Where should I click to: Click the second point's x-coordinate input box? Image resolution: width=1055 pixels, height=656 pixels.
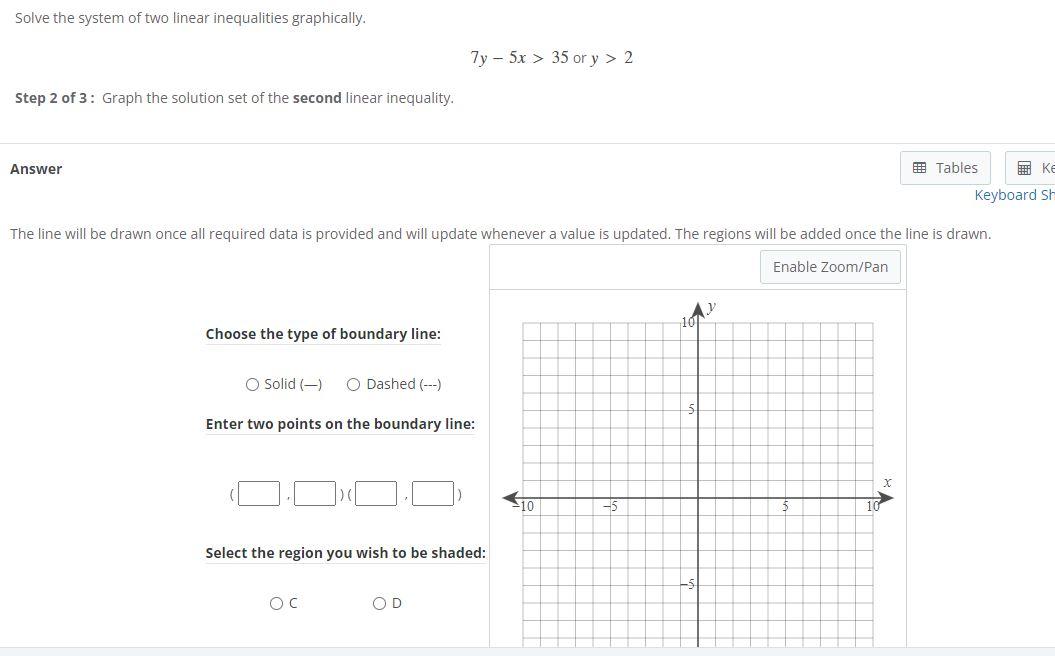click(376, 492)
